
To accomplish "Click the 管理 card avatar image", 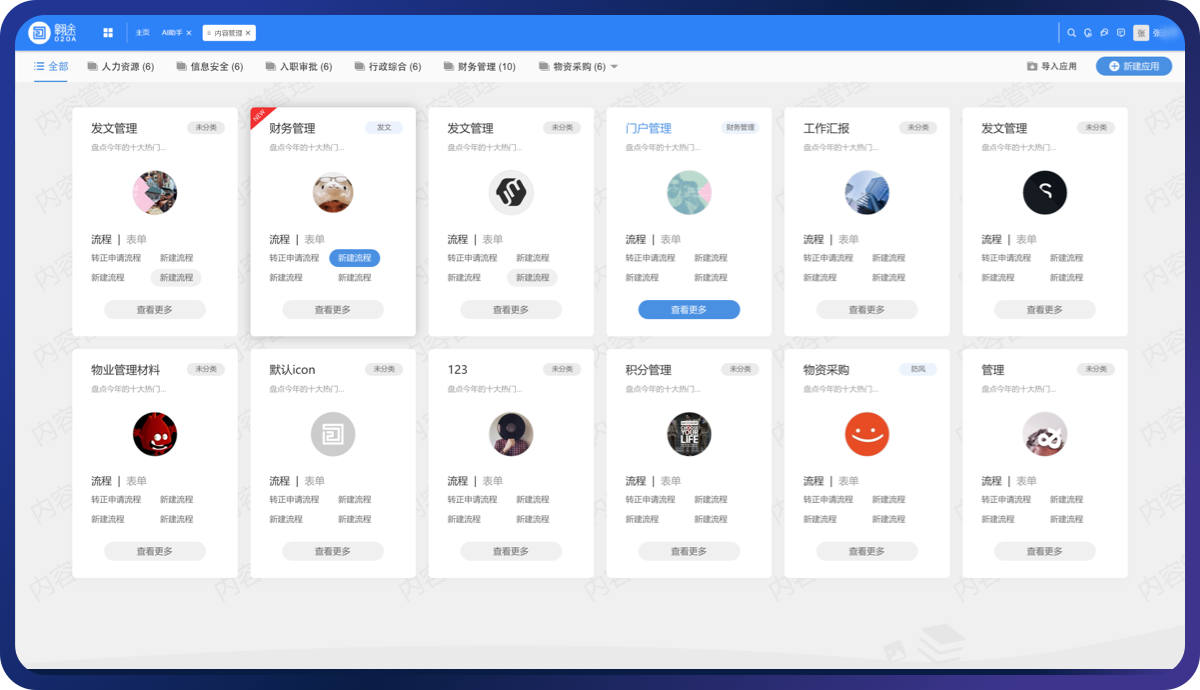I will click(x=1045, y=434).
